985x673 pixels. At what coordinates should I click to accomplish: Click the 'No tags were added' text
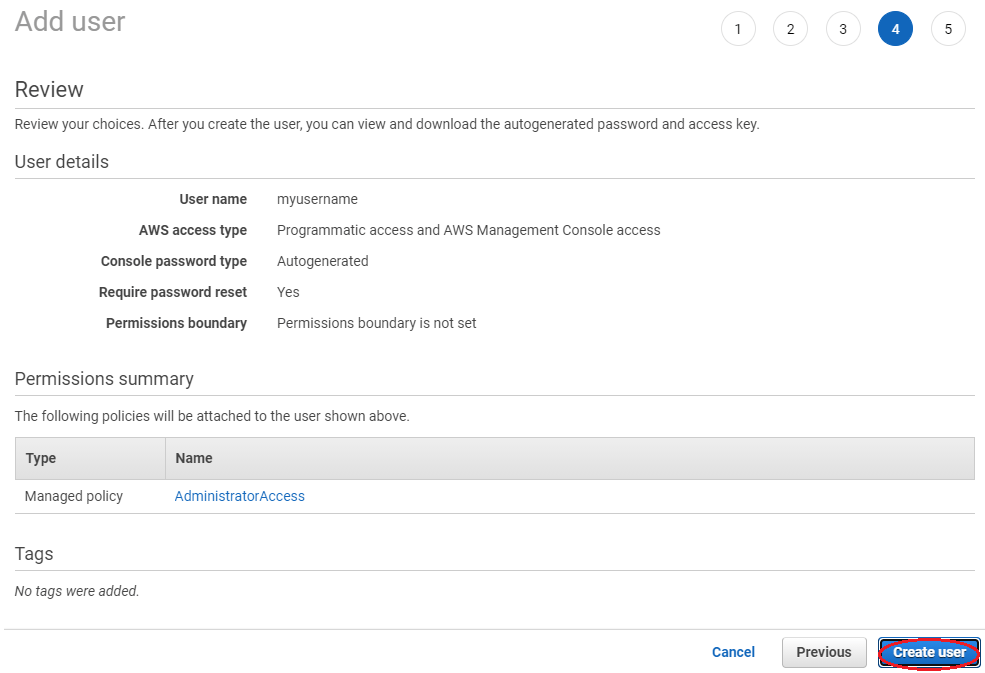[77, 591]
